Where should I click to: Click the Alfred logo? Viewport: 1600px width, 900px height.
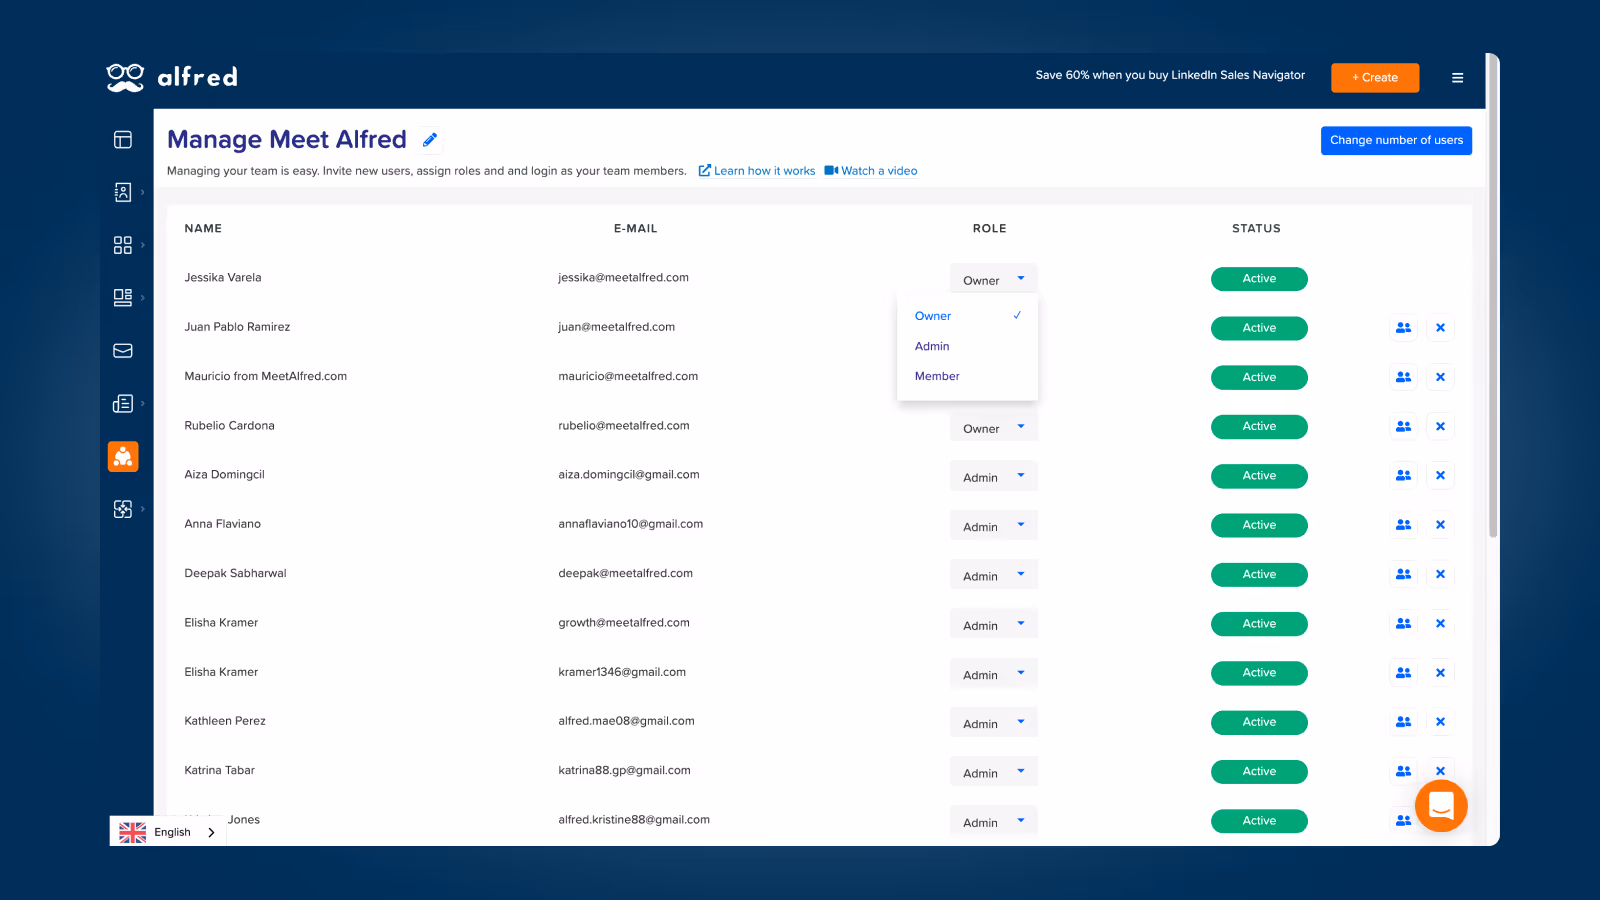(172, 77)
